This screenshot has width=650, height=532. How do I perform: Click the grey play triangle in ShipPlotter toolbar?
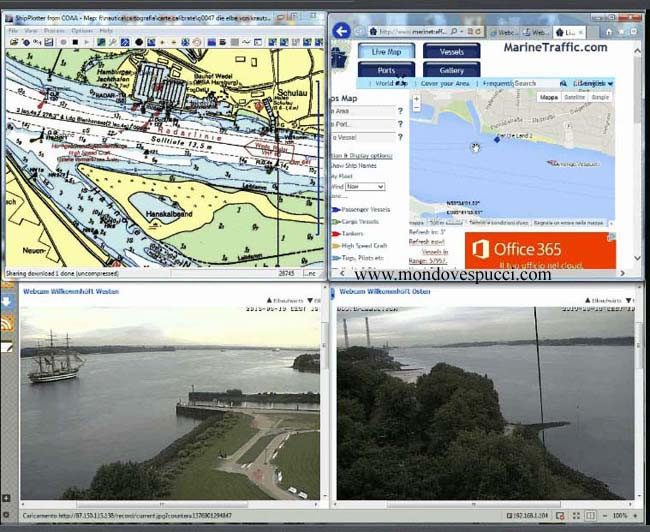tap(86, 42)
